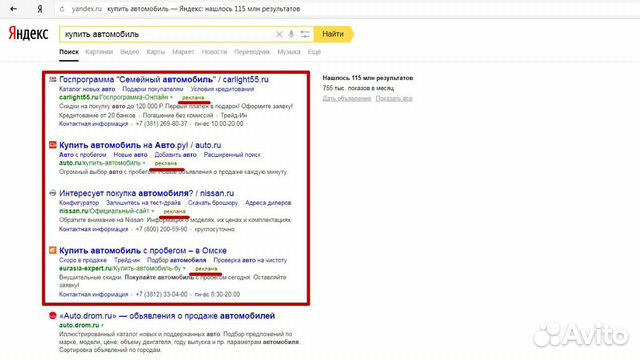Click green auto.drom.ru URL
The image size is (640, 360).
click(79, 325)
